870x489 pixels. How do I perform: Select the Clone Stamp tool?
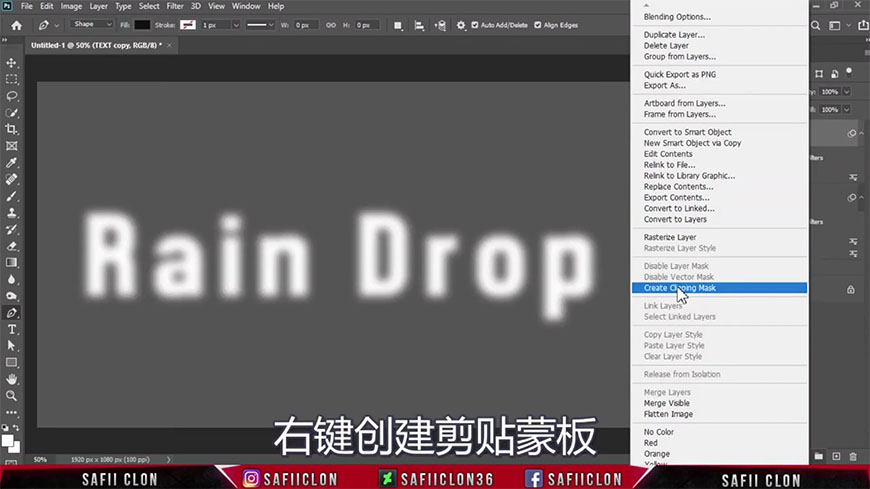click(11, 213)
